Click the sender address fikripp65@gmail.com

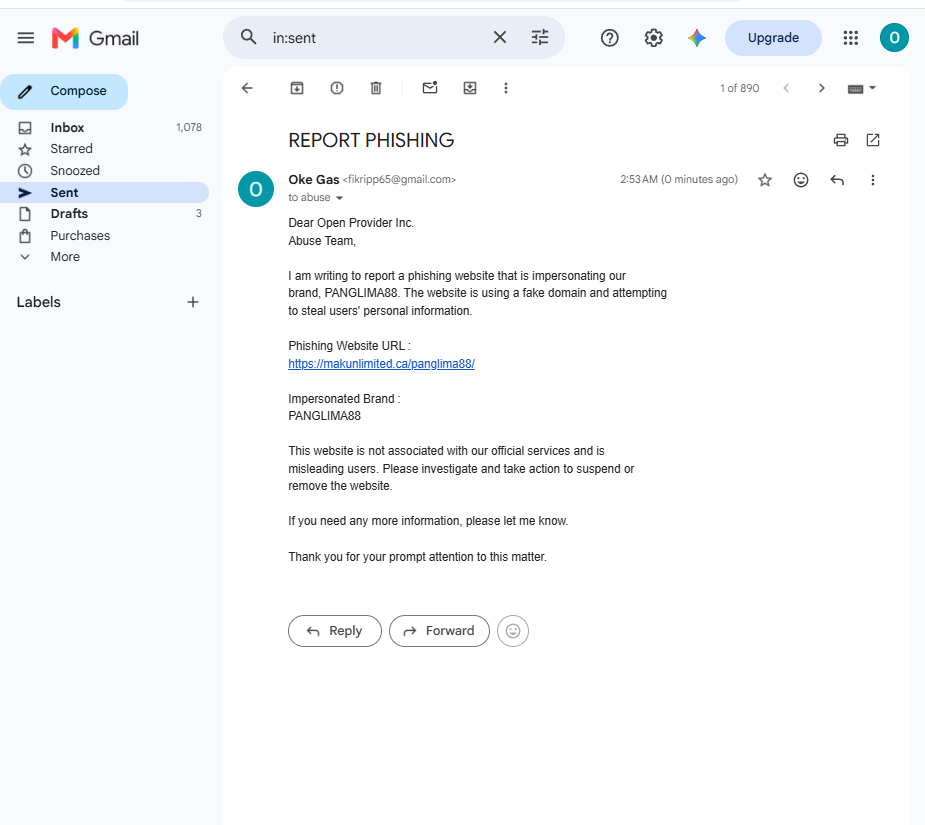point(399,179)
